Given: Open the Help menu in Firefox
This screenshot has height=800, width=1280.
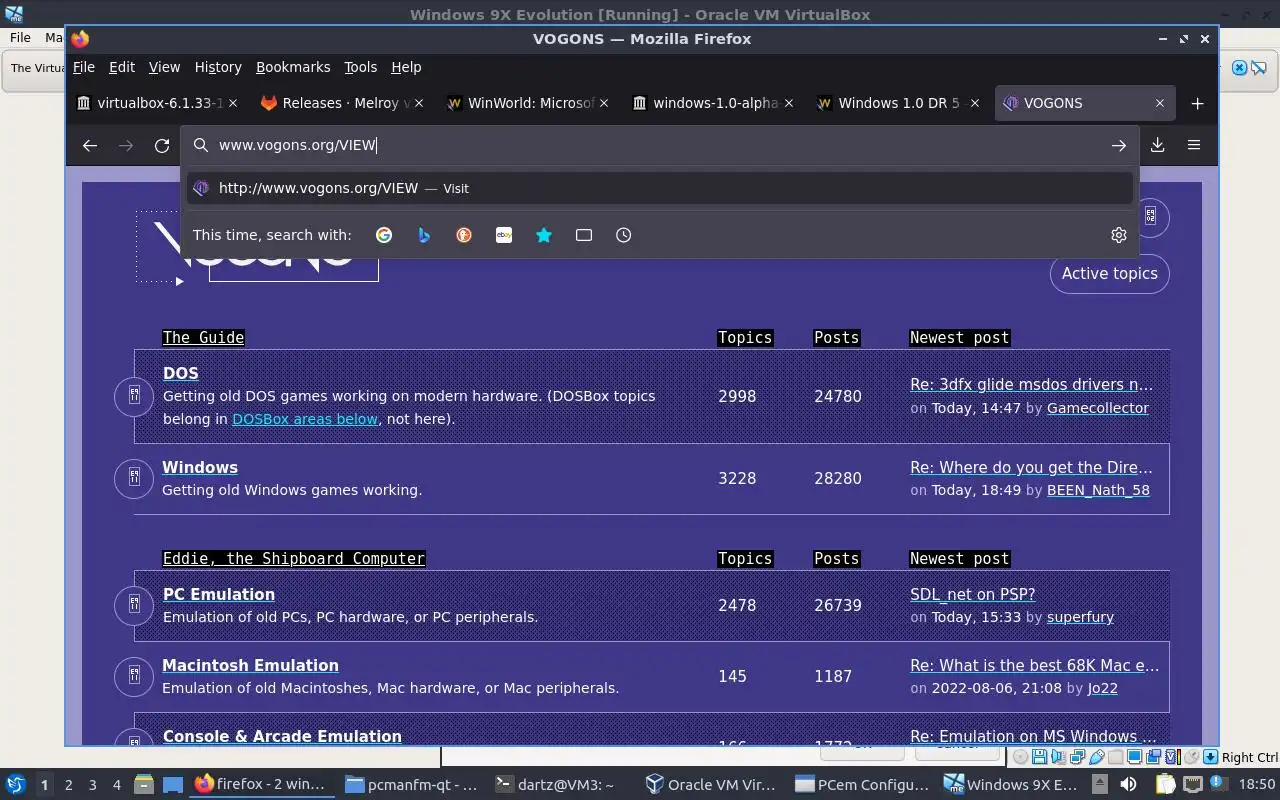Looking at the screenshot, I should click(406, 67).
